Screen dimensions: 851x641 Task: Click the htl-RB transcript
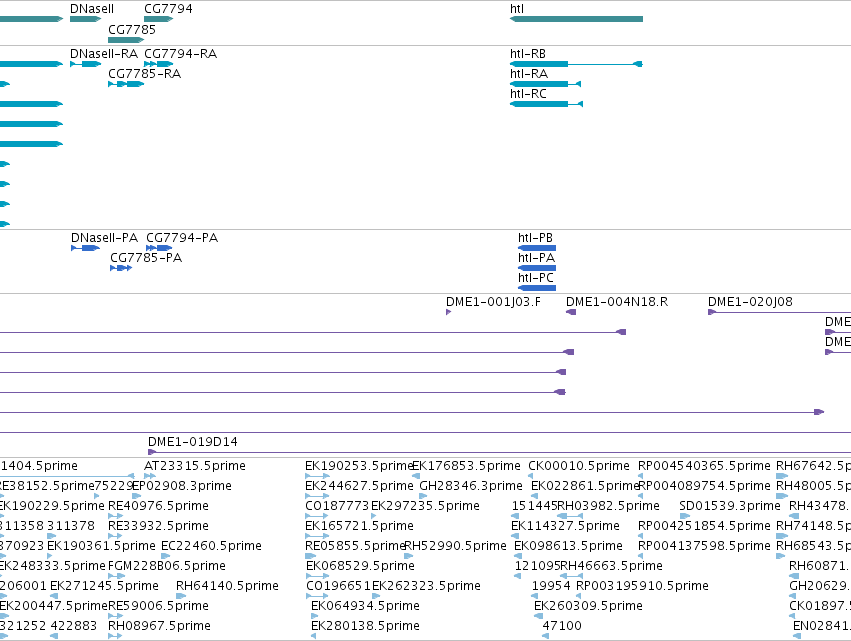[x=576, y=64]
